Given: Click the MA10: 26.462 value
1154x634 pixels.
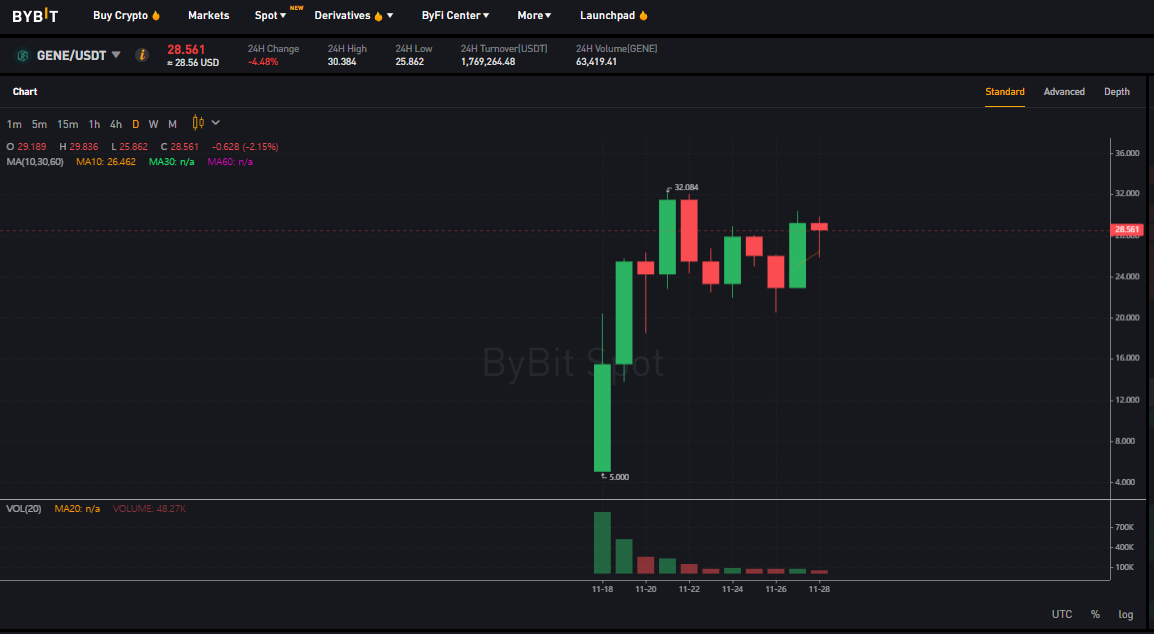Looking at the screenshot, I should click(106, 161).
